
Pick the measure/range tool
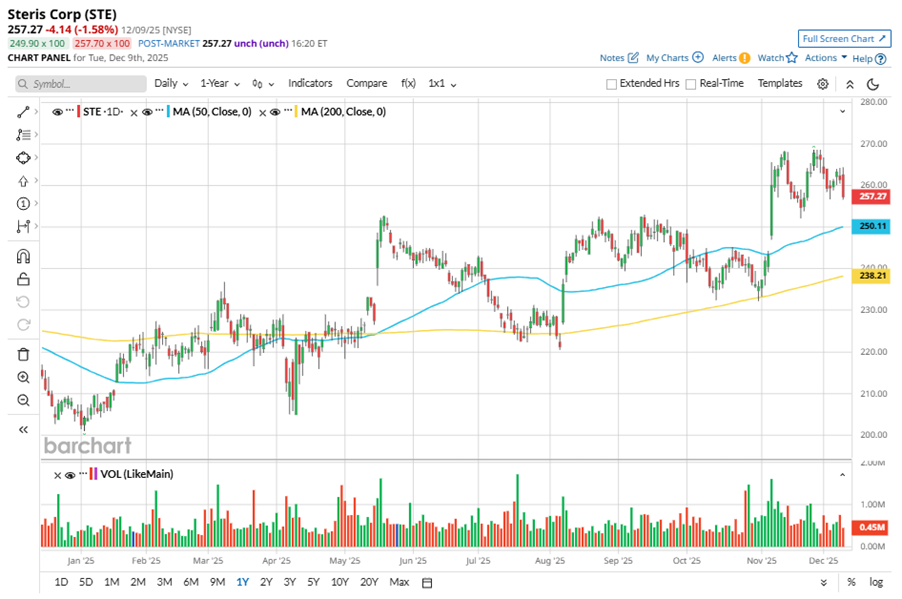pyautogui.click(x=23, y=226)
